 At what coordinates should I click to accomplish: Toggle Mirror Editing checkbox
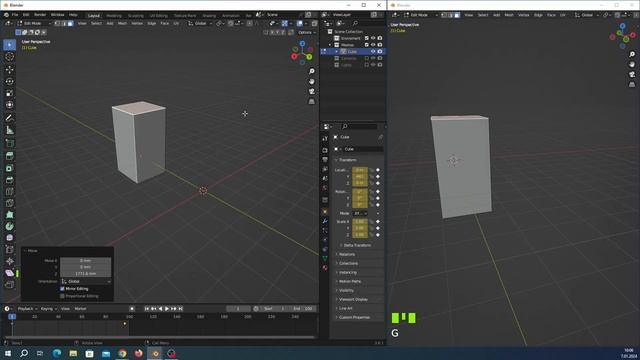point(62,289)
